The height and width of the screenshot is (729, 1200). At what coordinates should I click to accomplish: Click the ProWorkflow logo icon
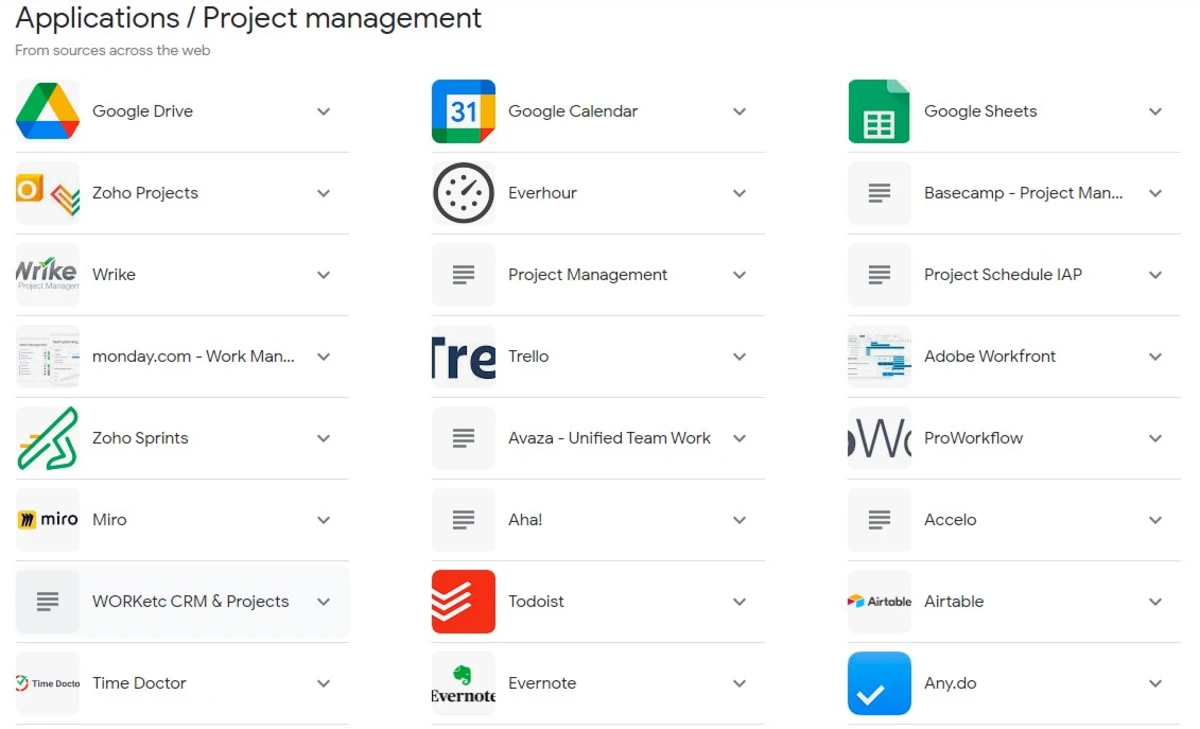tap(879, 438)
